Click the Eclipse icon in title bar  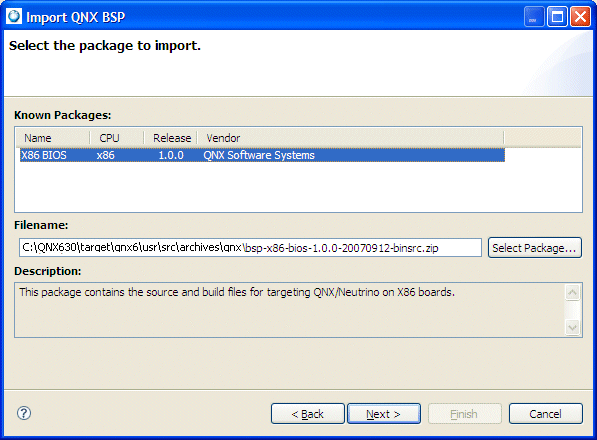(x=14, y=16)
